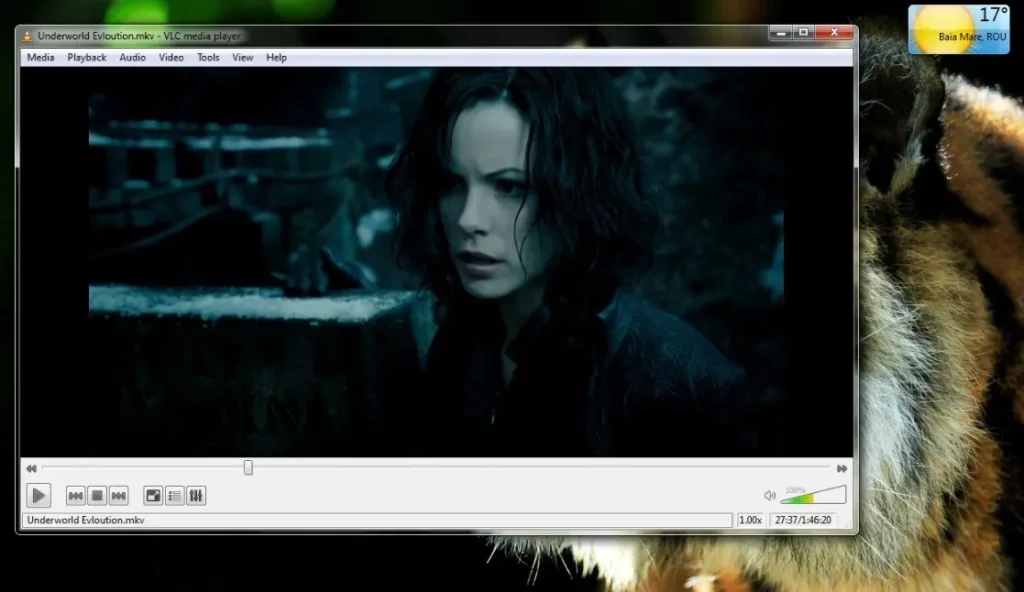
Task: Toggle elapsed time display 27:37/1:46:20
Action: (x=803, y=520)
